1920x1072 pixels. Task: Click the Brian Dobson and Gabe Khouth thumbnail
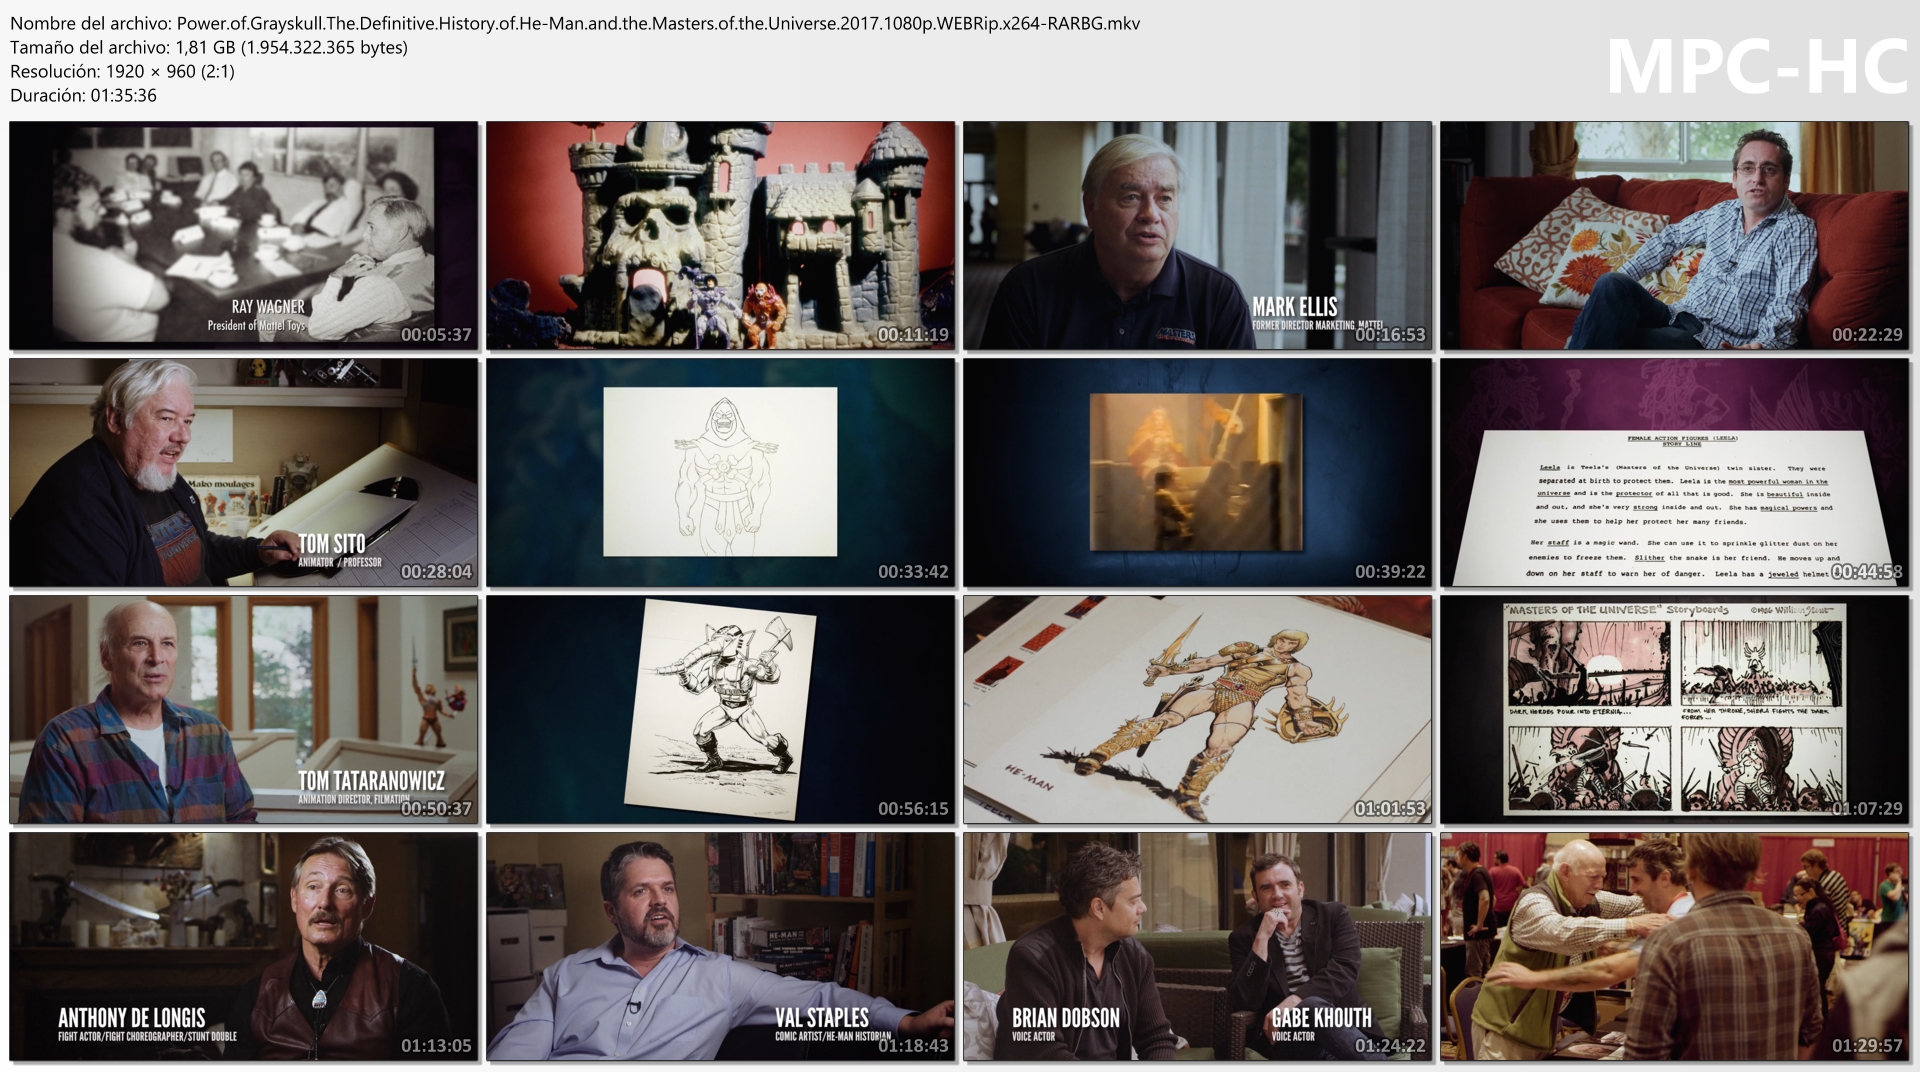coord(1198,947)
